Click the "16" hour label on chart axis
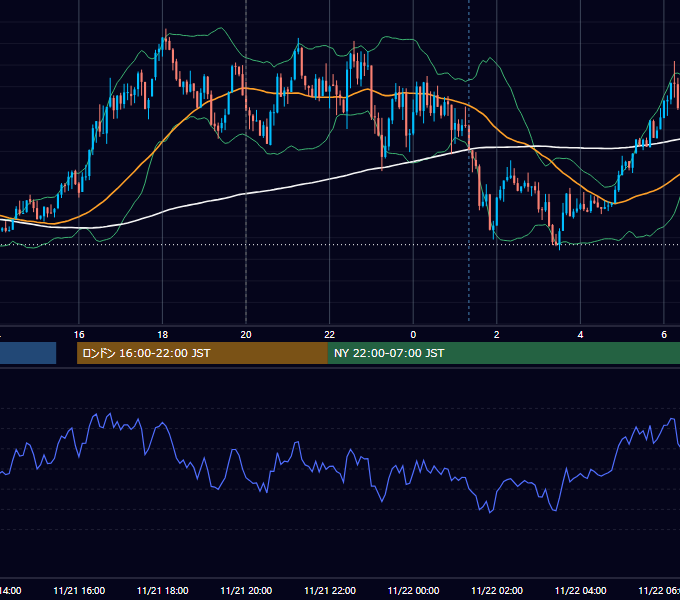The width and height of the screenshot is (680, 600). 79,335
